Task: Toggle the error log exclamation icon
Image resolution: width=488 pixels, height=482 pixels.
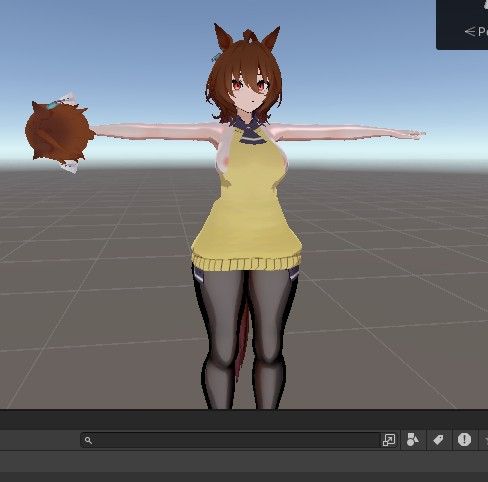Action: pos(464,440)
